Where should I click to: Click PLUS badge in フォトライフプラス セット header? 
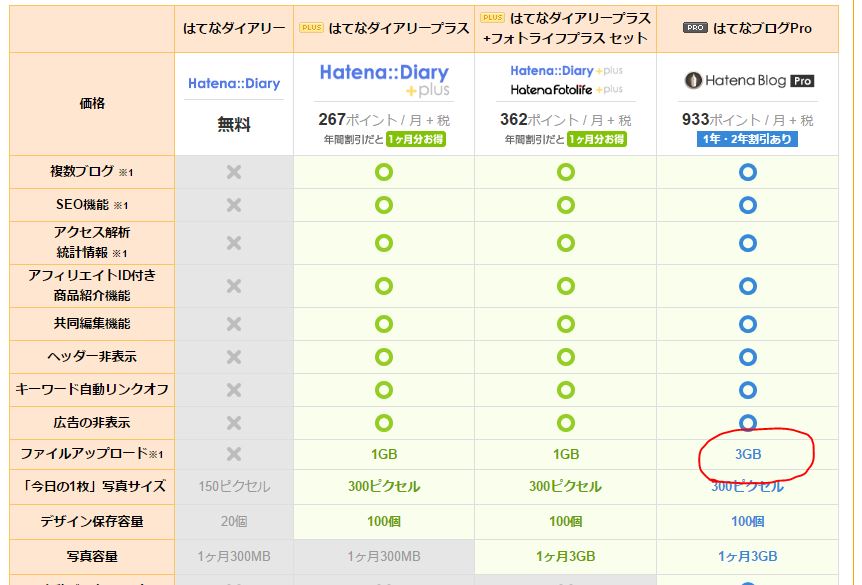[493, 18]
